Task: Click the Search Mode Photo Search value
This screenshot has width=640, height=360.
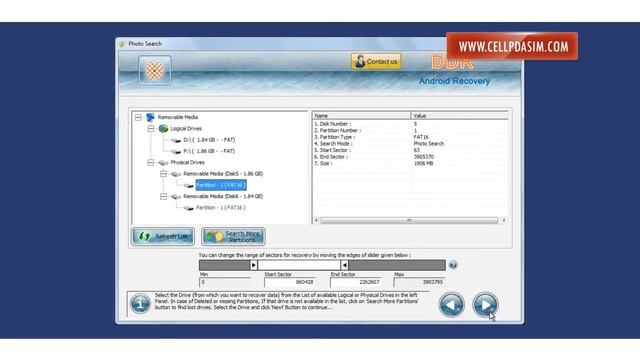Action: pos(429,144)
